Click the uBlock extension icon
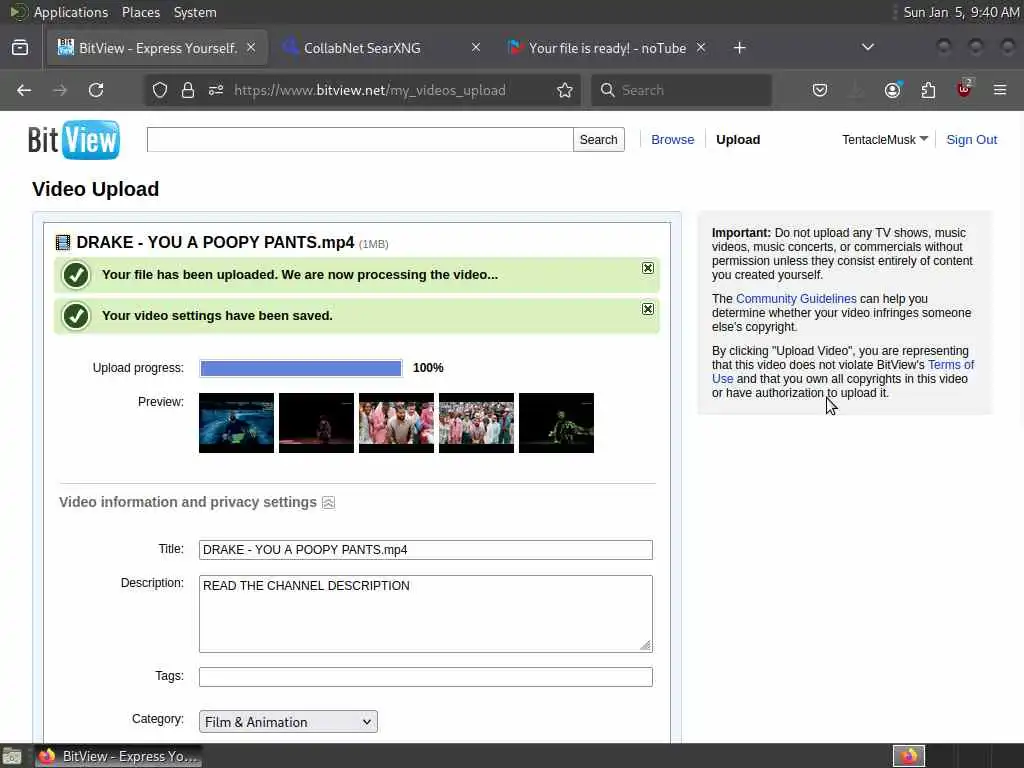 coord(964,89)
